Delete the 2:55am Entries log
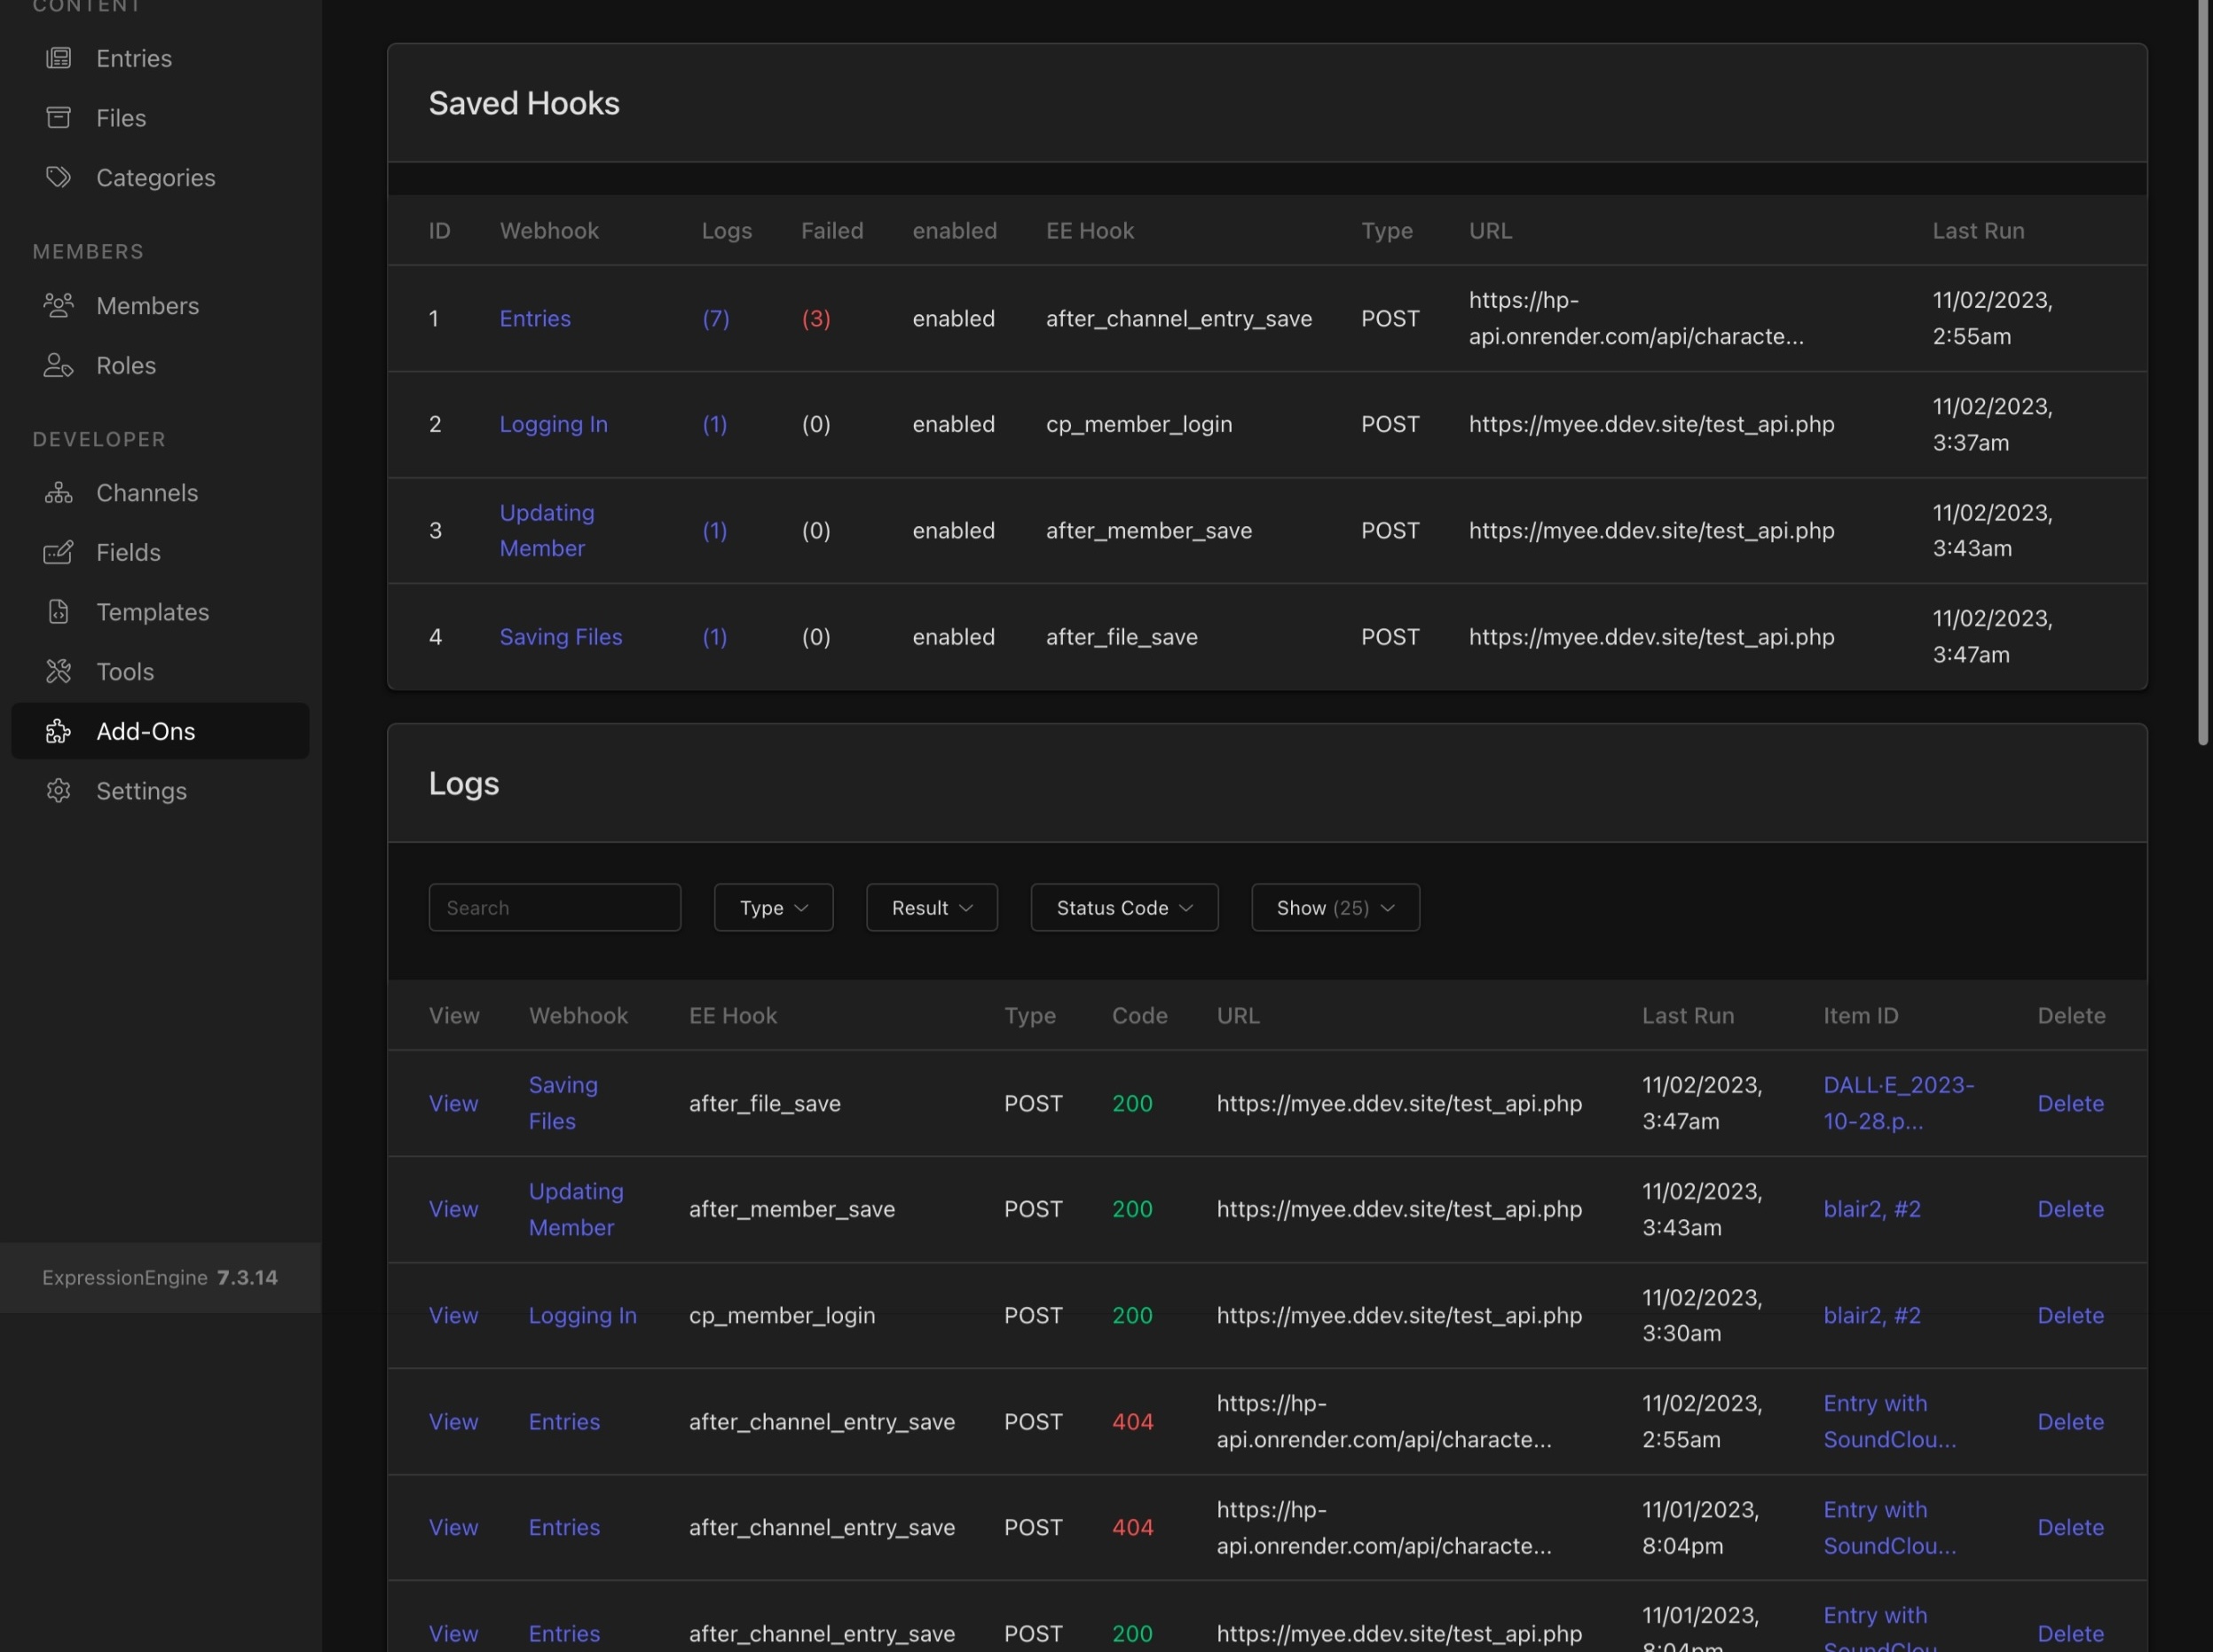Screen dimensions: 2213x1652 tap(2070, 1421)
